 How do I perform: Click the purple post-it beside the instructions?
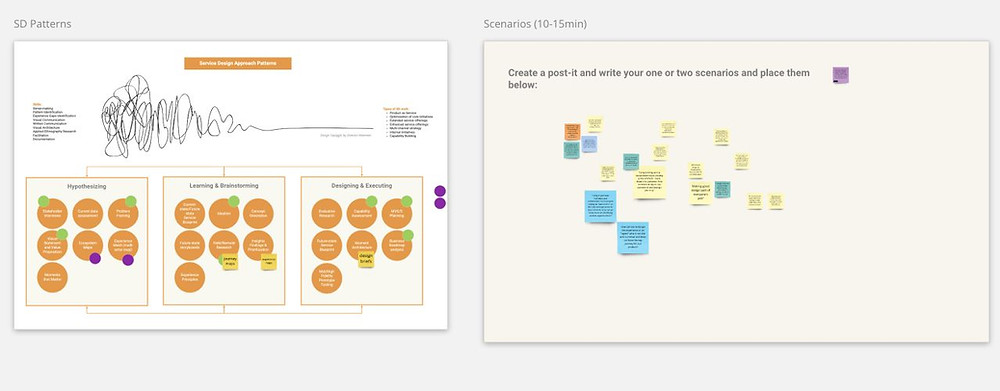click(x=841, y=75)
